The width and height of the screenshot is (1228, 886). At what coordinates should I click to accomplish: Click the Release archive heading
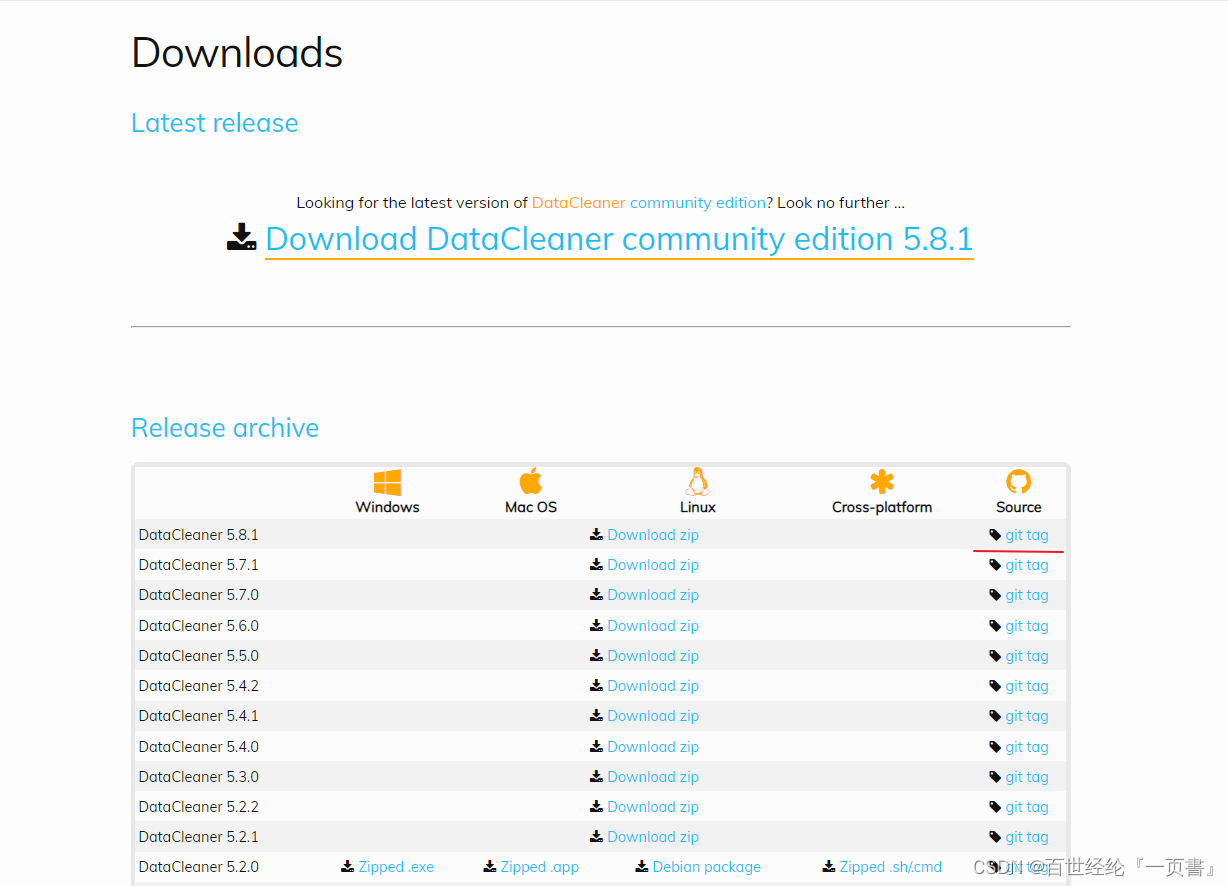point(225,428)
